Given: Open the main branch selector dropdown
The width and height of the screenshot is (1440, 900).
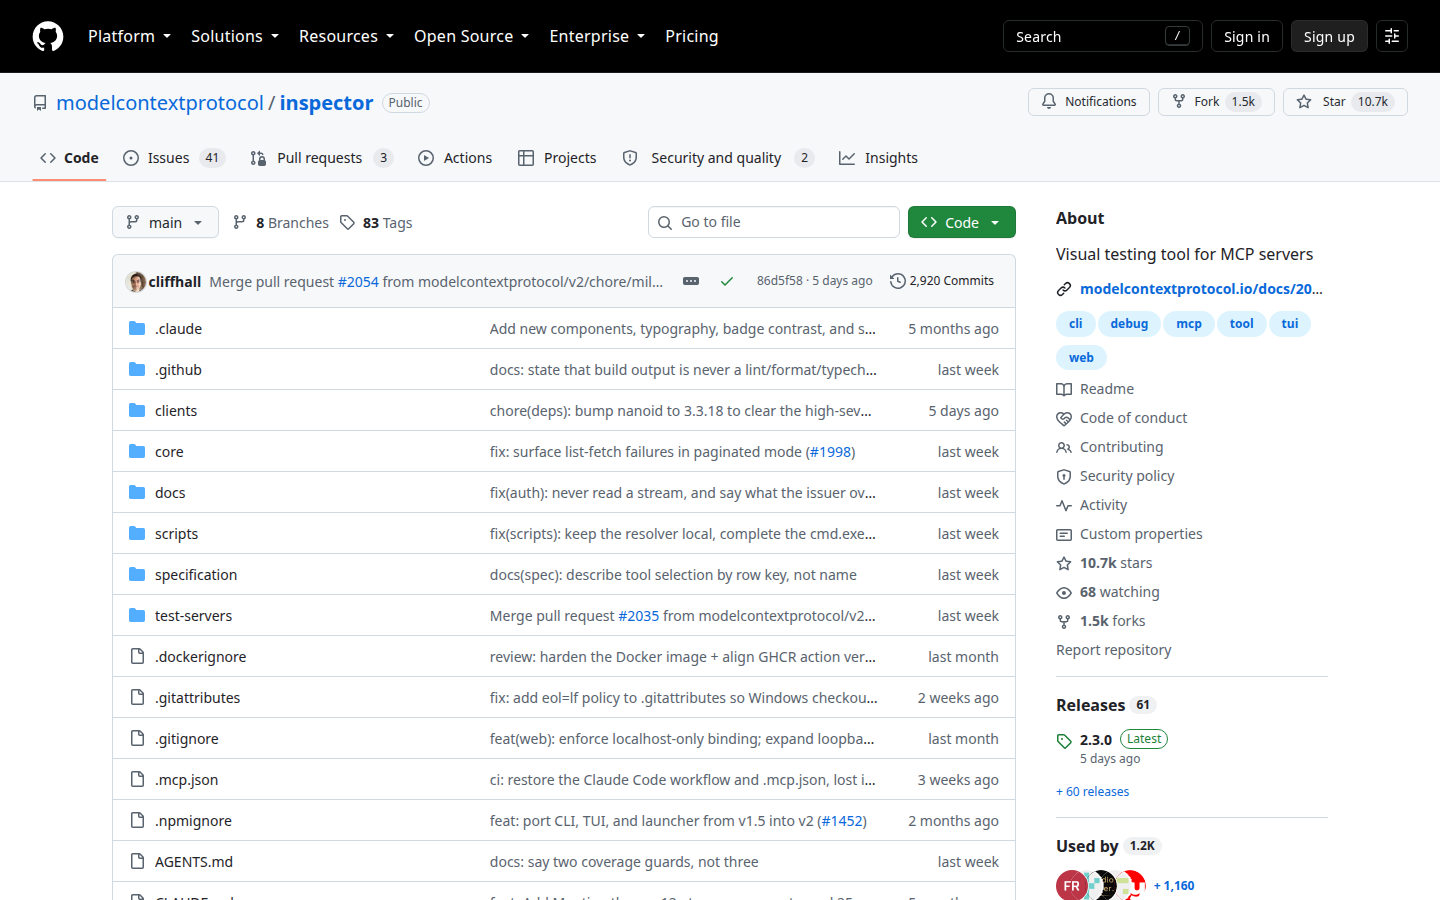Looking at the screenshot, I should [165, 222].
